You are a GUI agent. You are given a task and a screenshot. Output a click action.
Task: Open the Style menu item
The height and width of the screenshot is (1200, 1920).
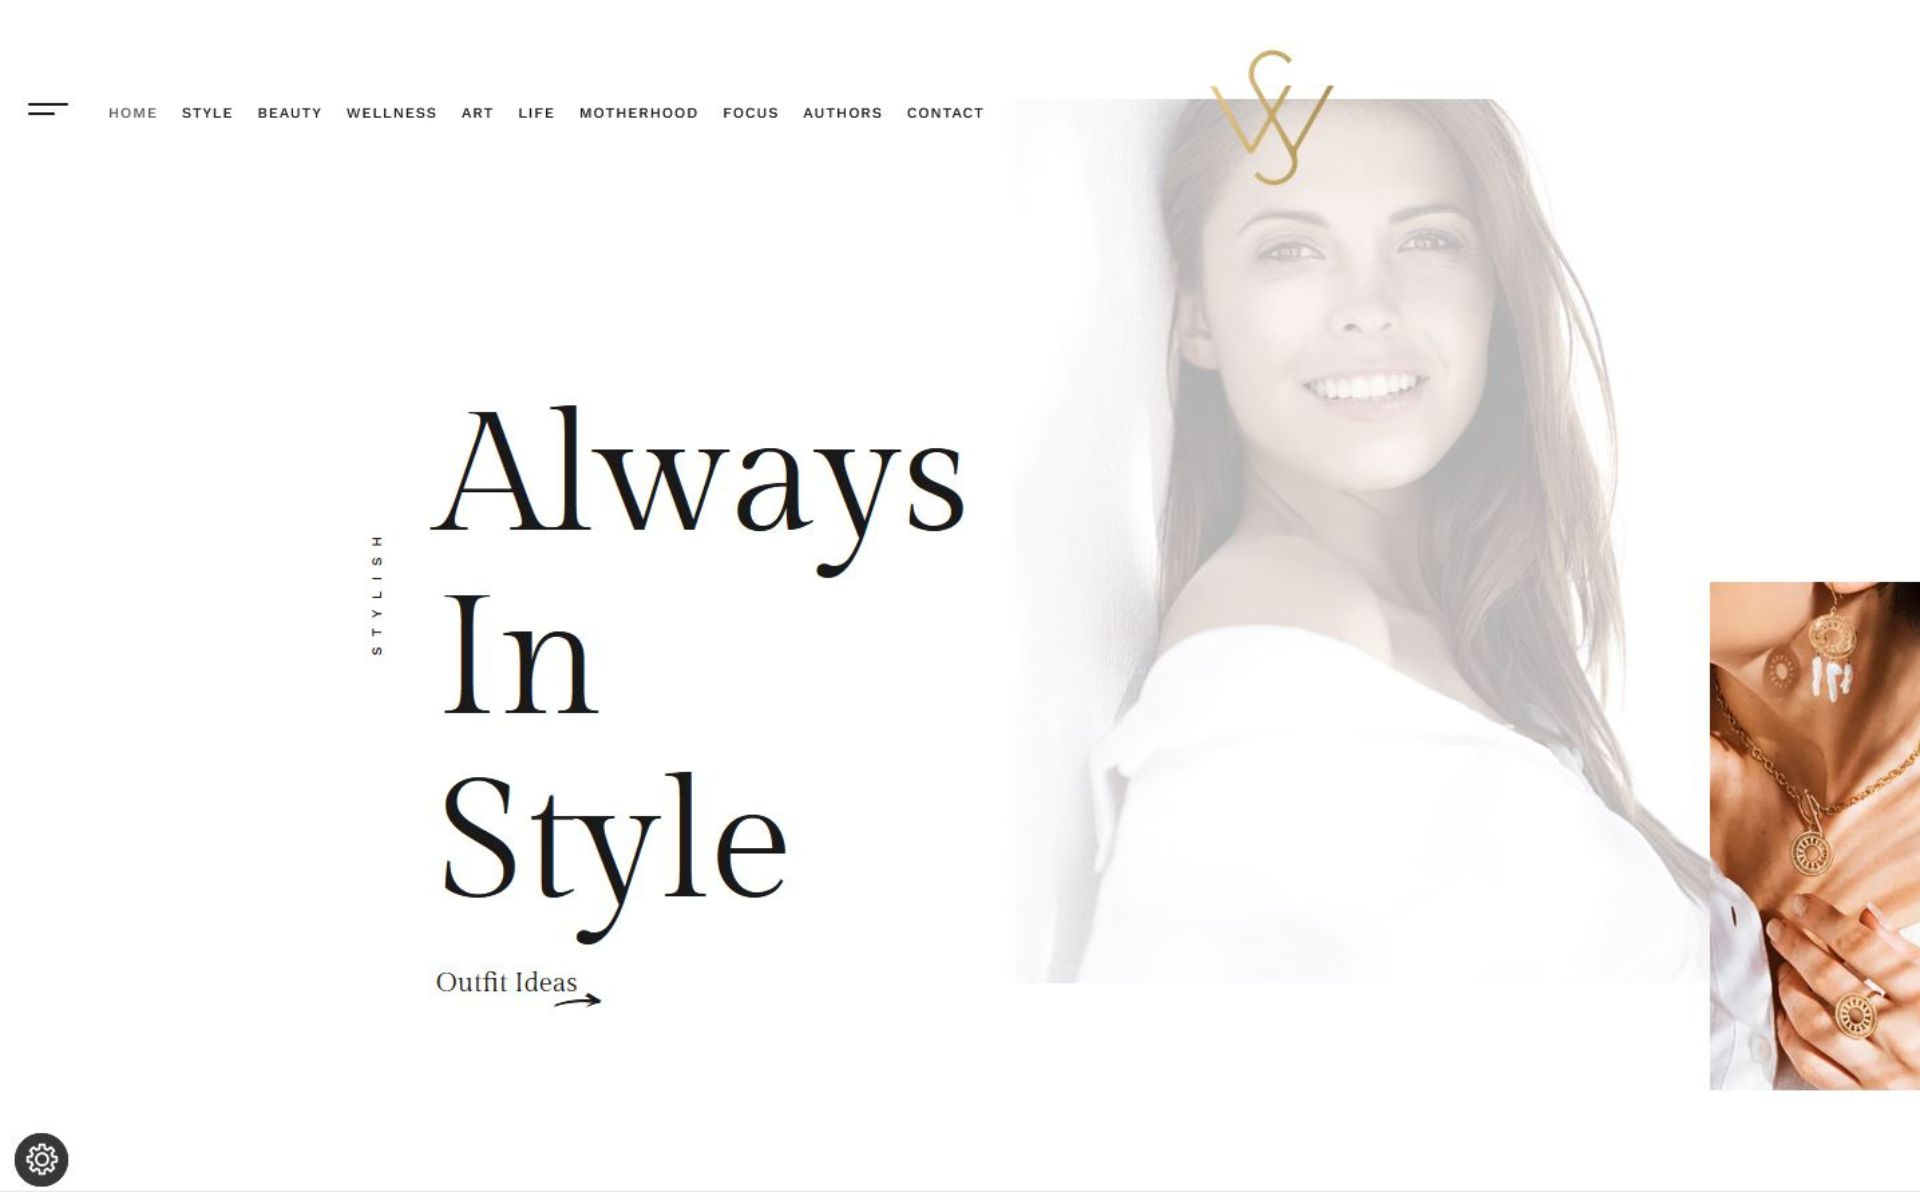point(207,113)
